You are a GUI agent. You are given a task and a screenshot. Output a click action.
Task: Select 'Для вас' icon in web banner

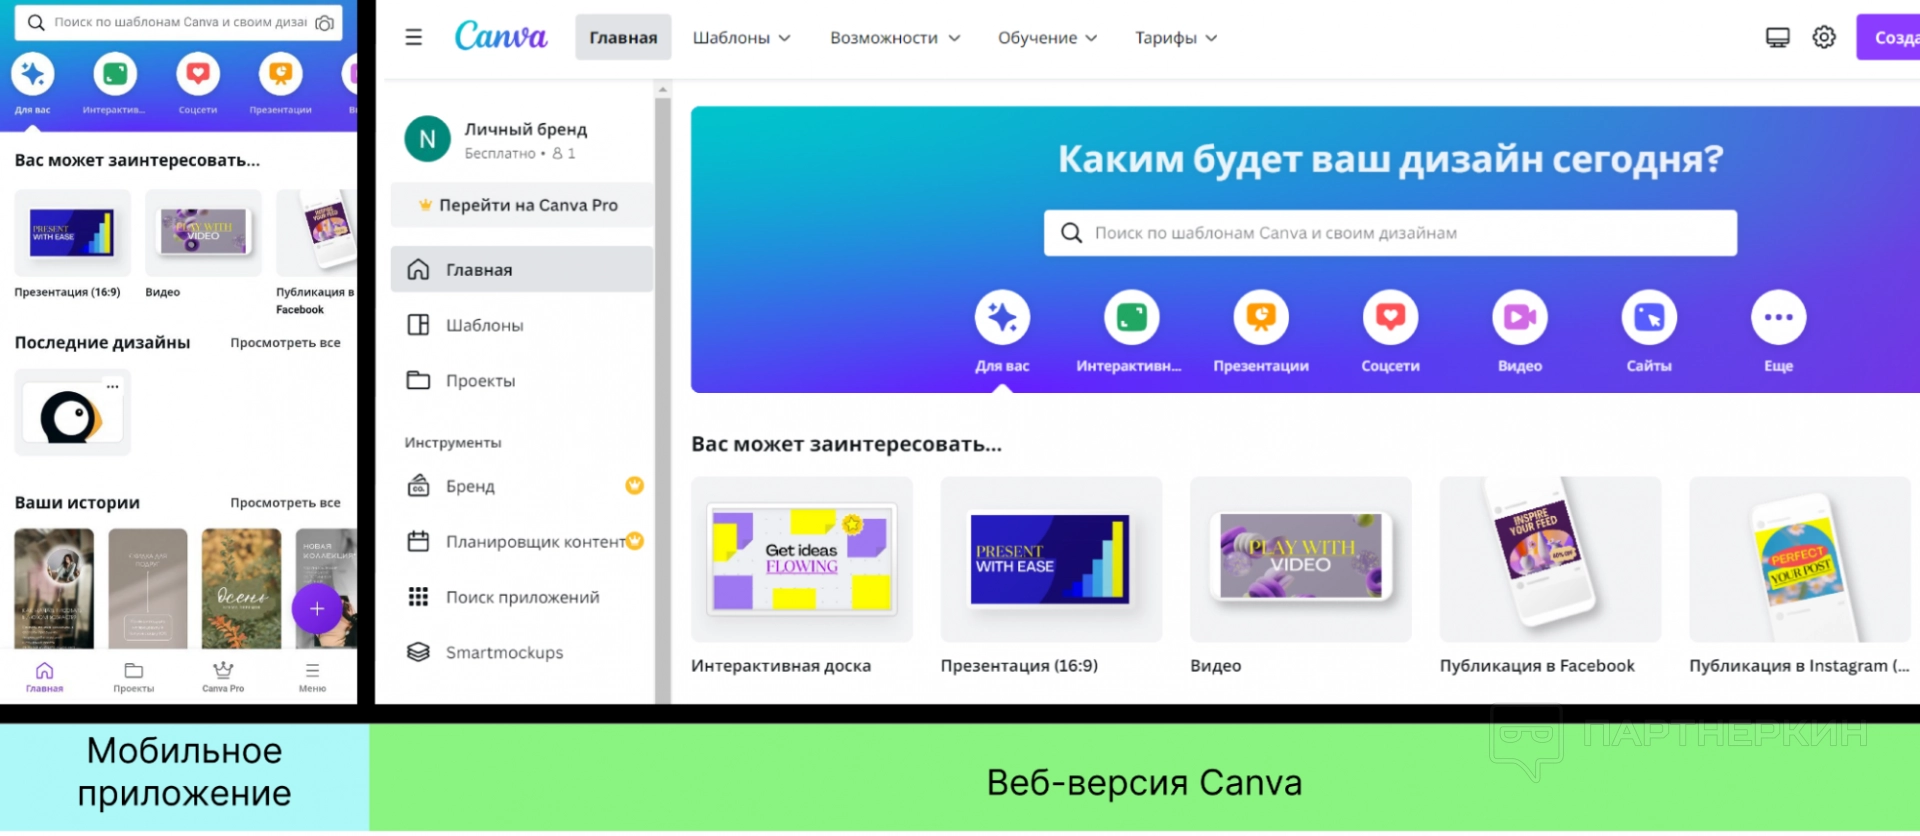pos(1002,318)
